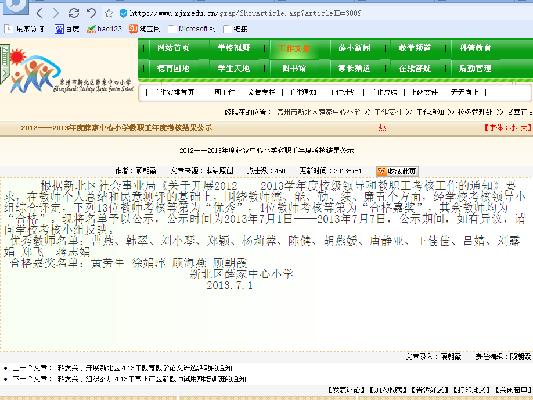Open the first green navigation menu item
The height and width of the screenshot is (400, 533).
173,48
